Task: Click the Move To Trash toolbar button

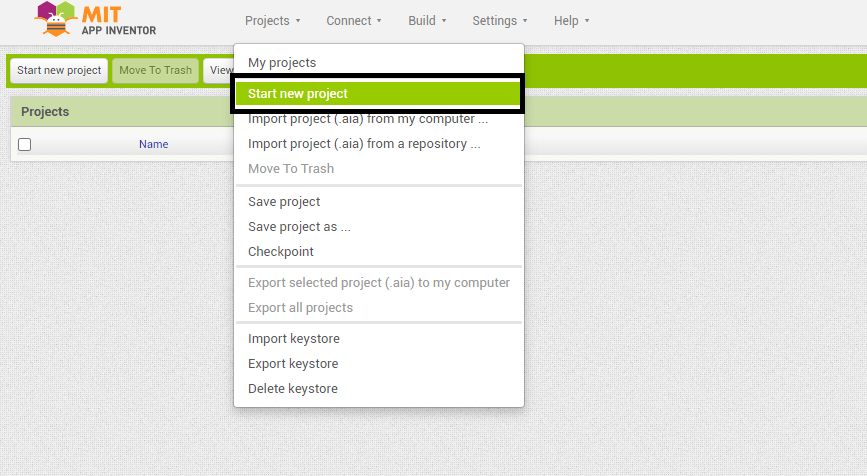Action: point(155,71)
